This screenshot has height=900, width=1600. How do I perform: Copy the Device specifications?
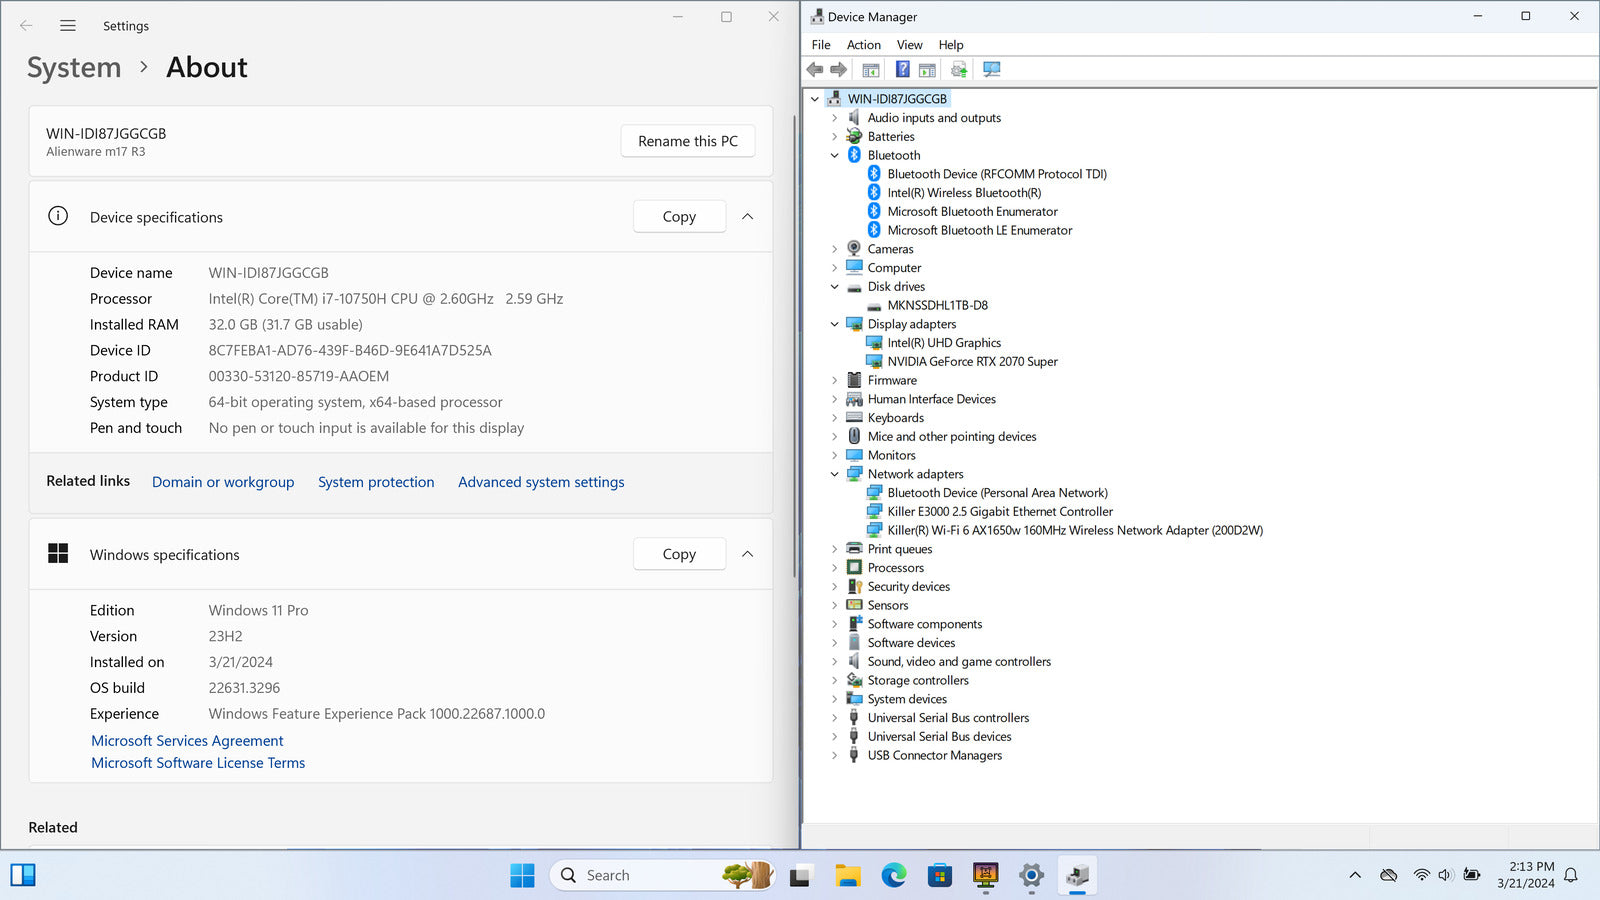click(x=679, y=217)
